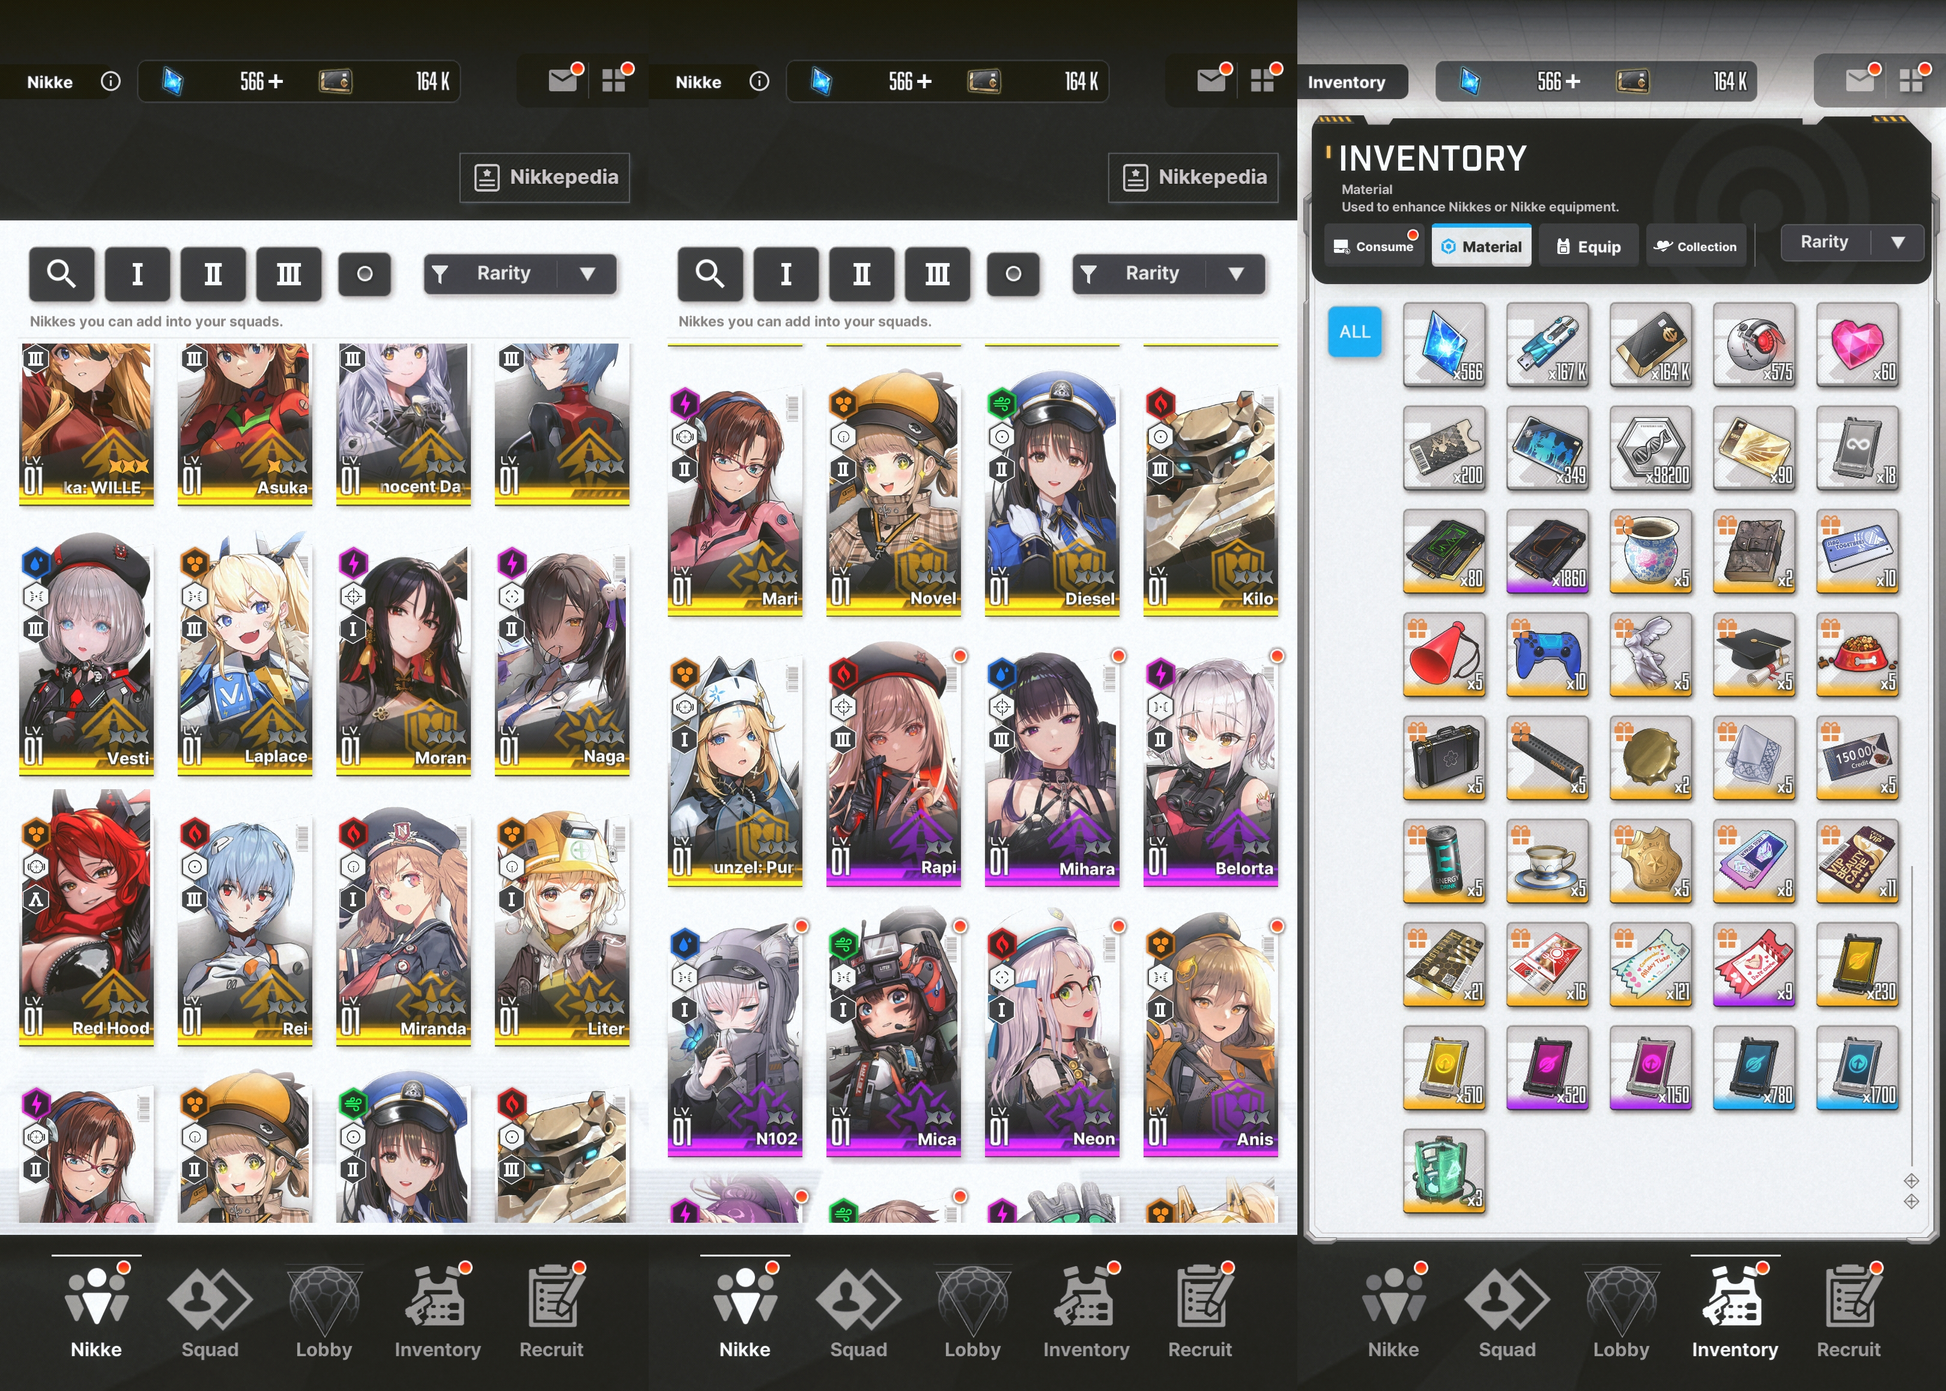The width and height of the screenshot is (1946, 1391).
Task: Go to Squad tab in middle bottom bar
Action: (858, 1313)
